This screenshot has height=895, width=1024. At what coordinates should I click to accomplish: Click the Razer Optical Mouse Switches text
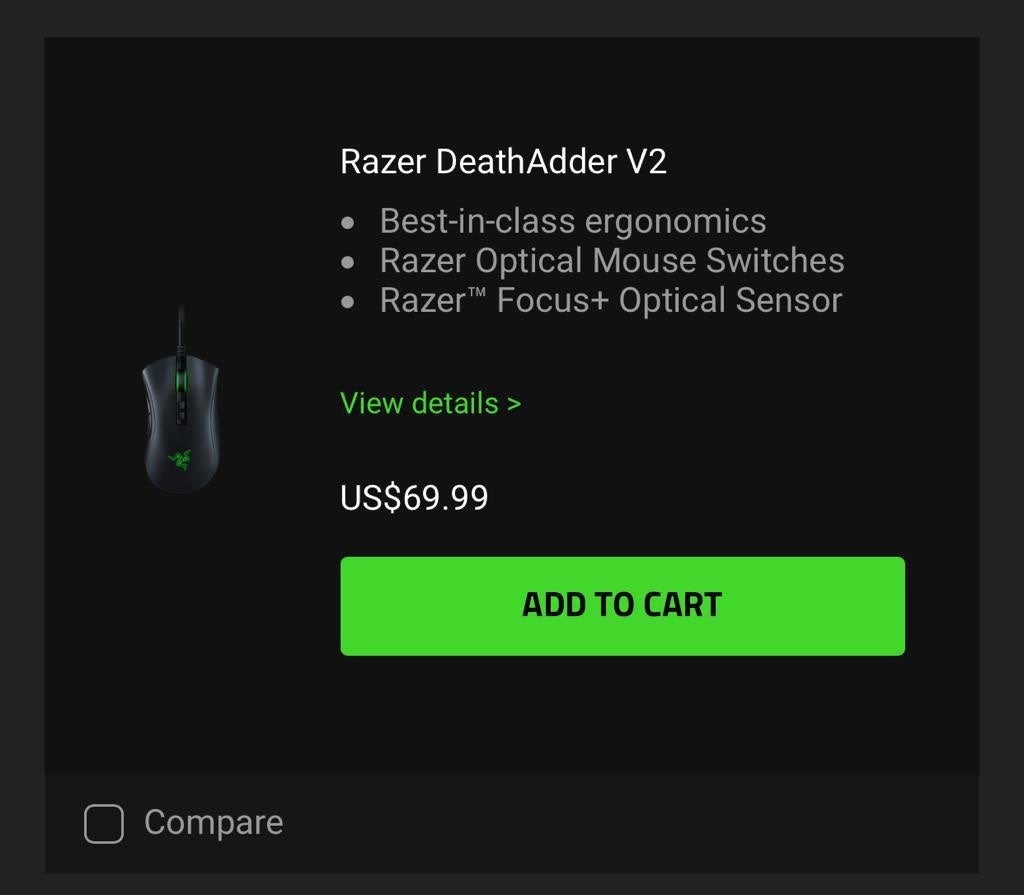[x=612, y=261]
